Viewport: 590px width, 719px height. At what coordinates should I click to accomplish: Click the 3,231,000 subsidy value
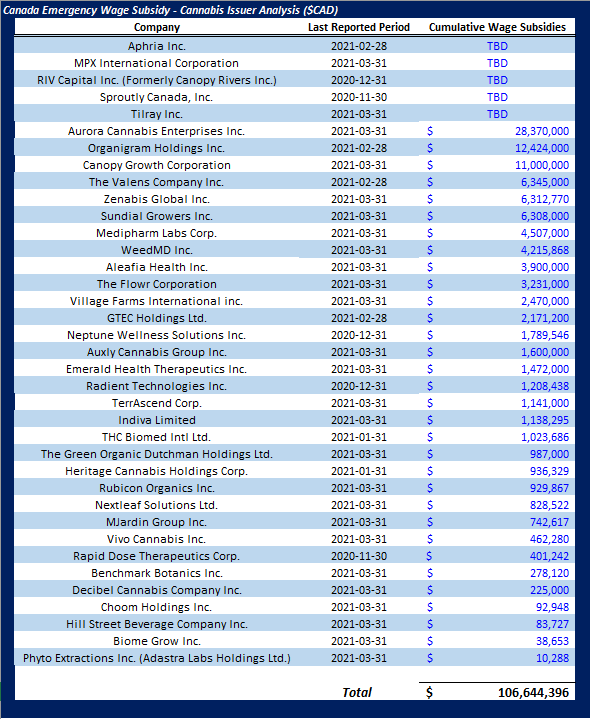pos(545,284)
